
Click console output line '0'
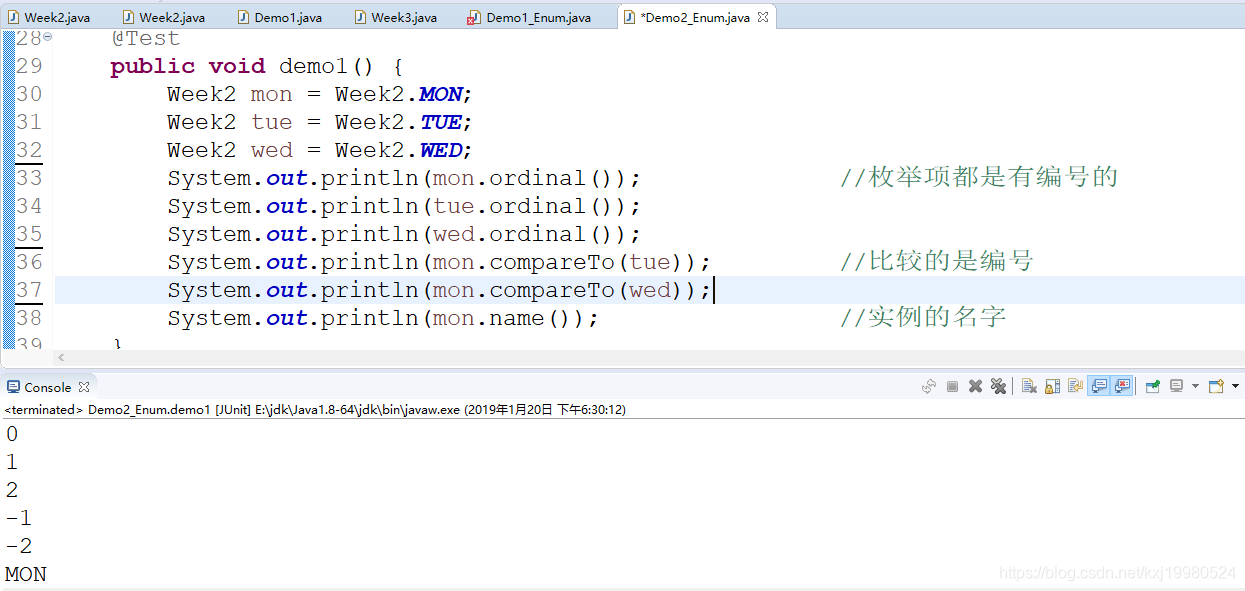point(12,434)
